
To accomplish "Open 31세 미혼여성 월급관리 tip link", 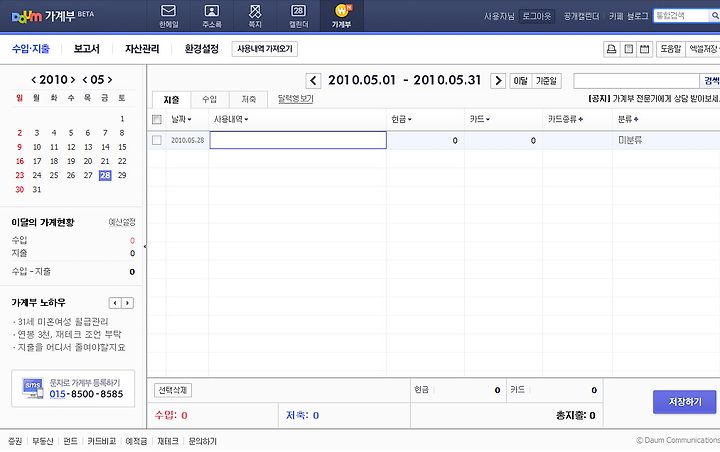I will coord(63,322).
